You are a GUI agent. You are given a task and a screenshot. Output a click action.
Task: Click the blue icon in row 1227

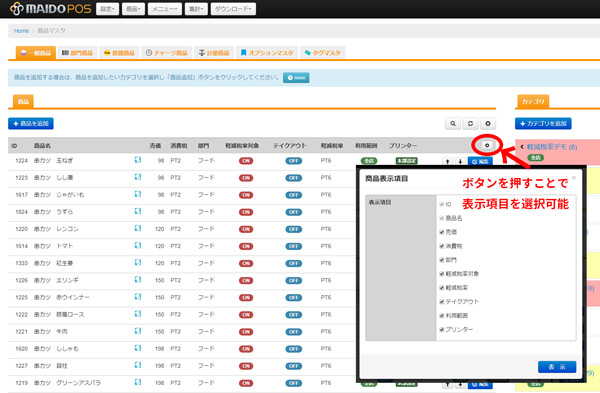coord(138,365)
